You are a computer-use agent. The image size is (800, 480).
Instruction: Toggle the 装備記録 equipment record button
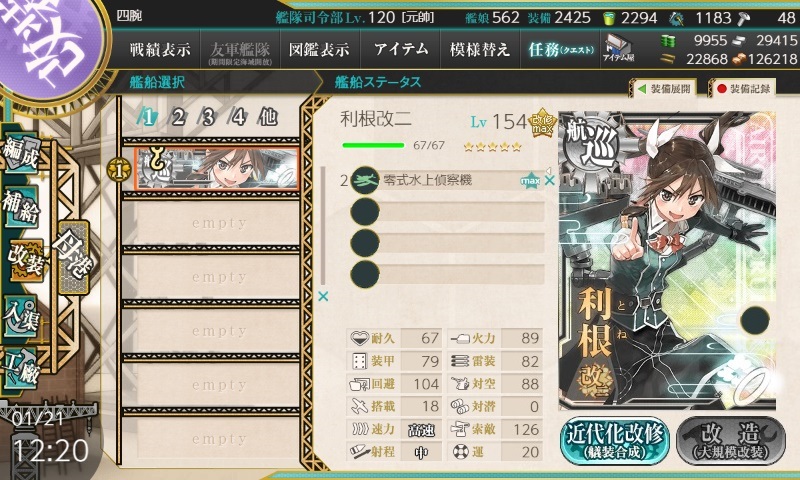[x=743, y=89]
